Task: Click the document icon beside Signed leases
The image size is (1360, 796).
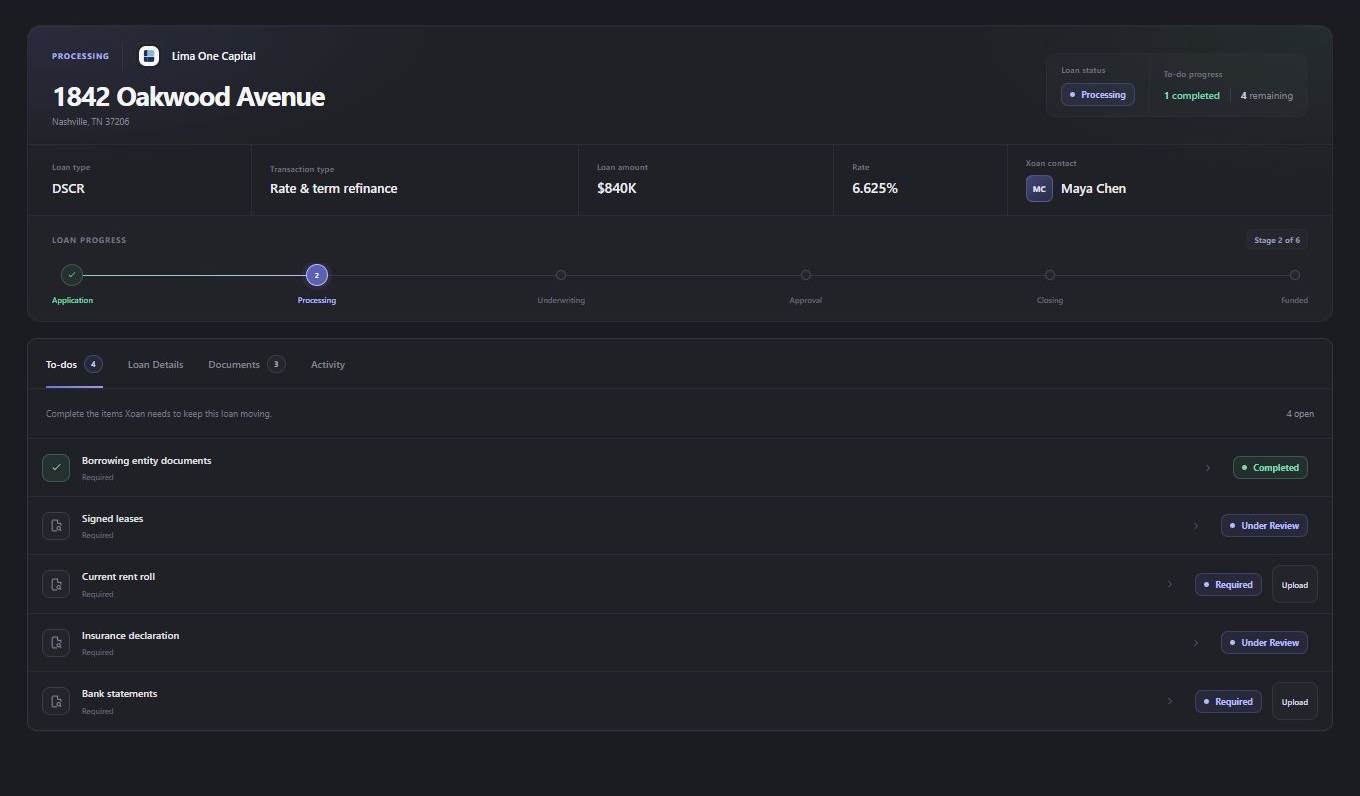Action: [56, 526]
